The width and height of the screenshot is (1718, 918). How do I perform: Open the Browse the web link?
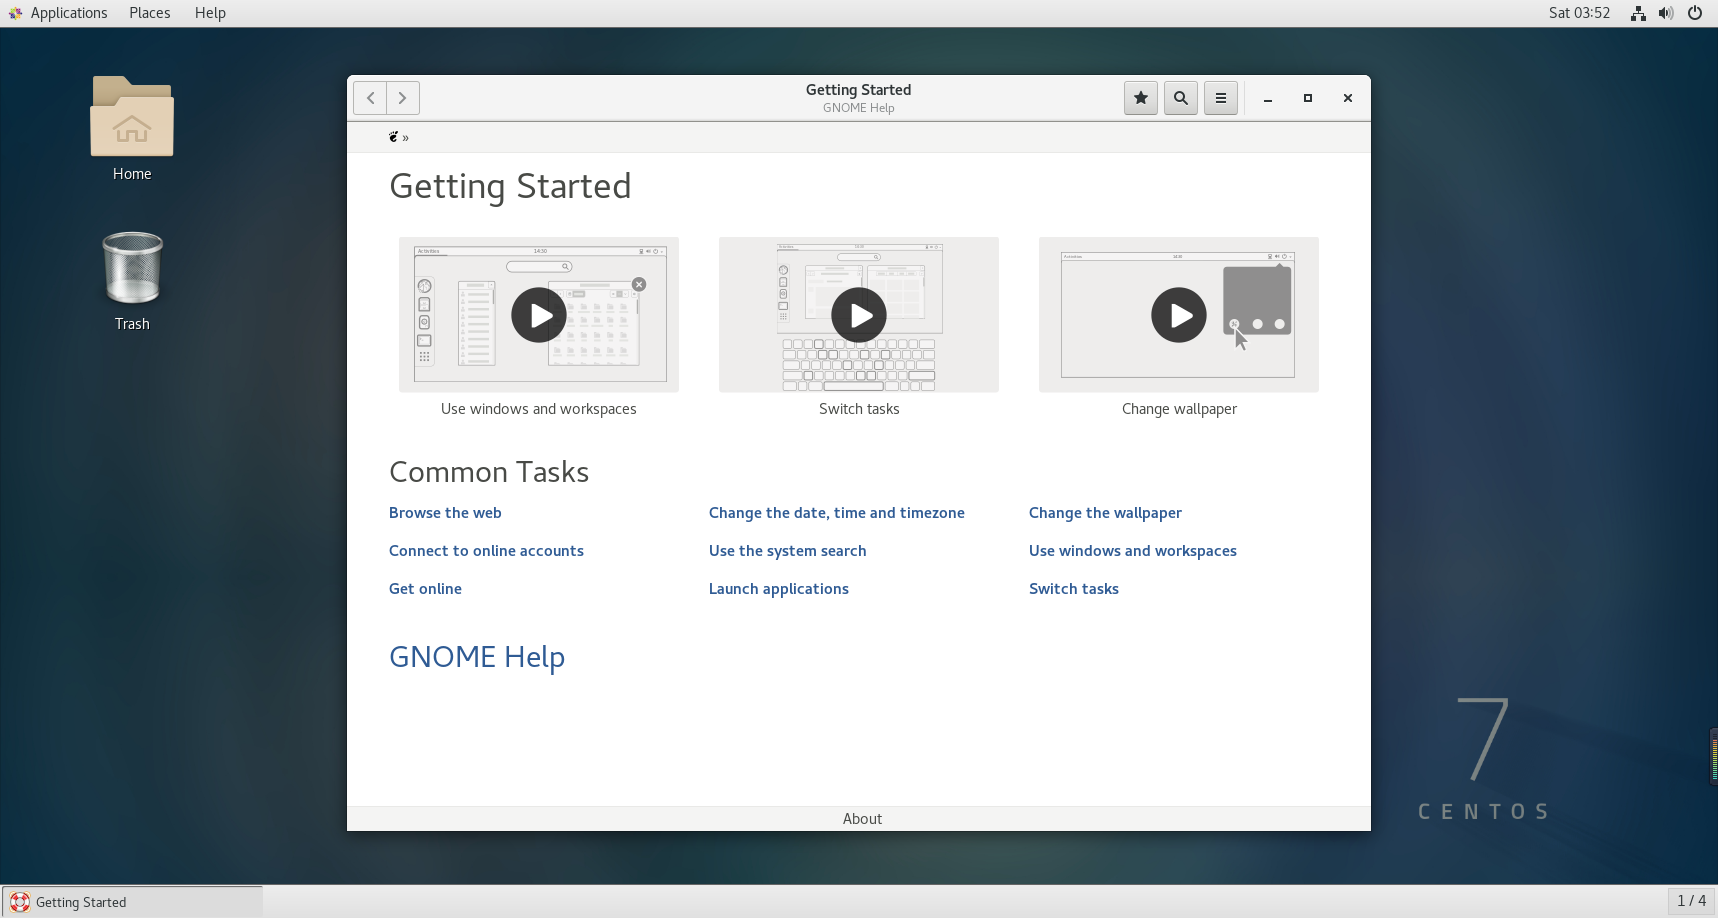coord(445,513)
